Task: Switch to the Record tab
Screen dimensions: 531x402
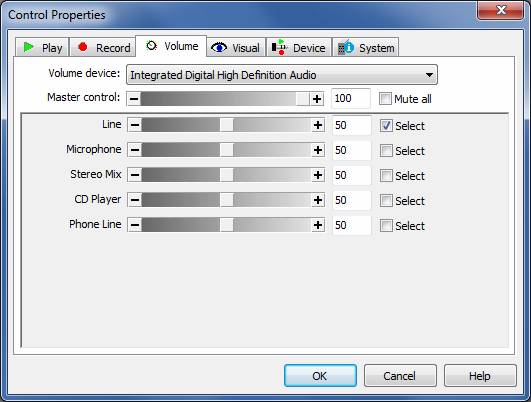Action: pyautogui.click(x=103, y=47)
